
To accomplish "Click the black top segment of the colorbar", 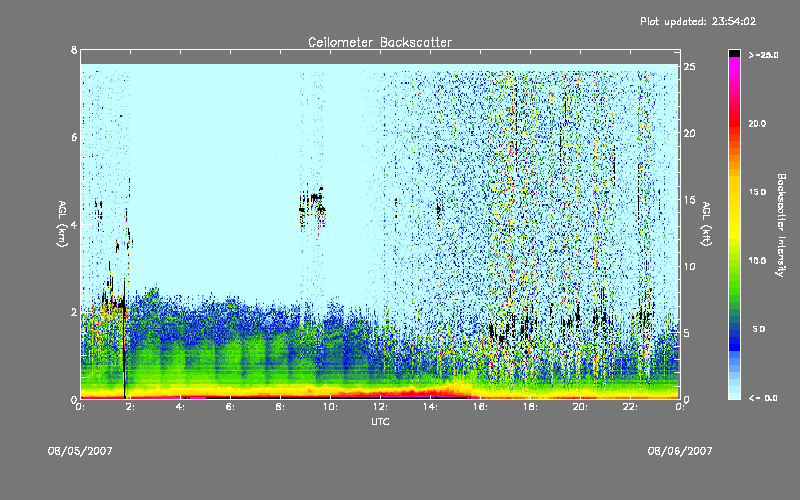I will 734,53.
